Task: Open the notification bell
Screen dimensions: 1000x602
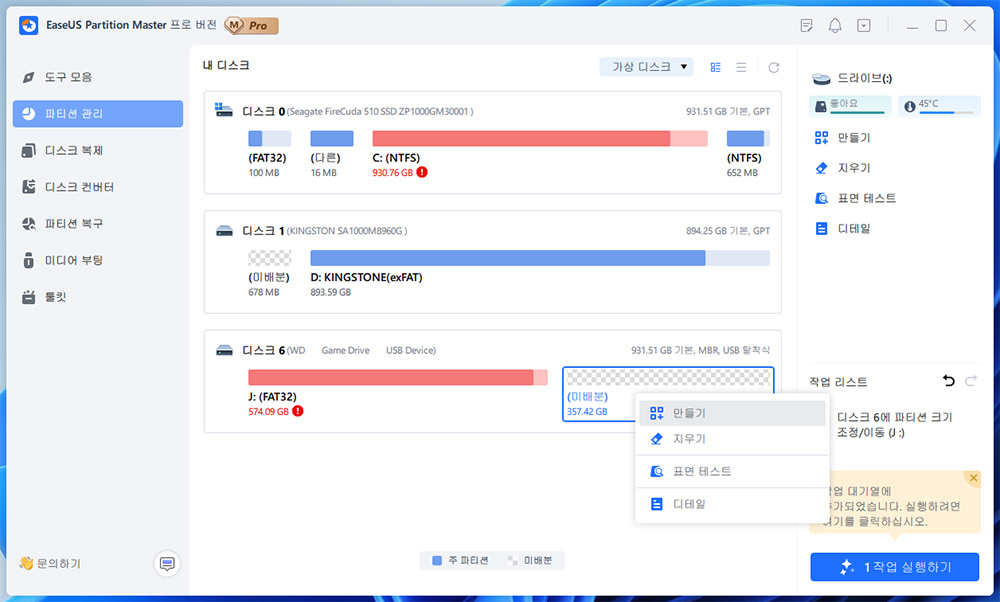Action: [x=835, y=26]
